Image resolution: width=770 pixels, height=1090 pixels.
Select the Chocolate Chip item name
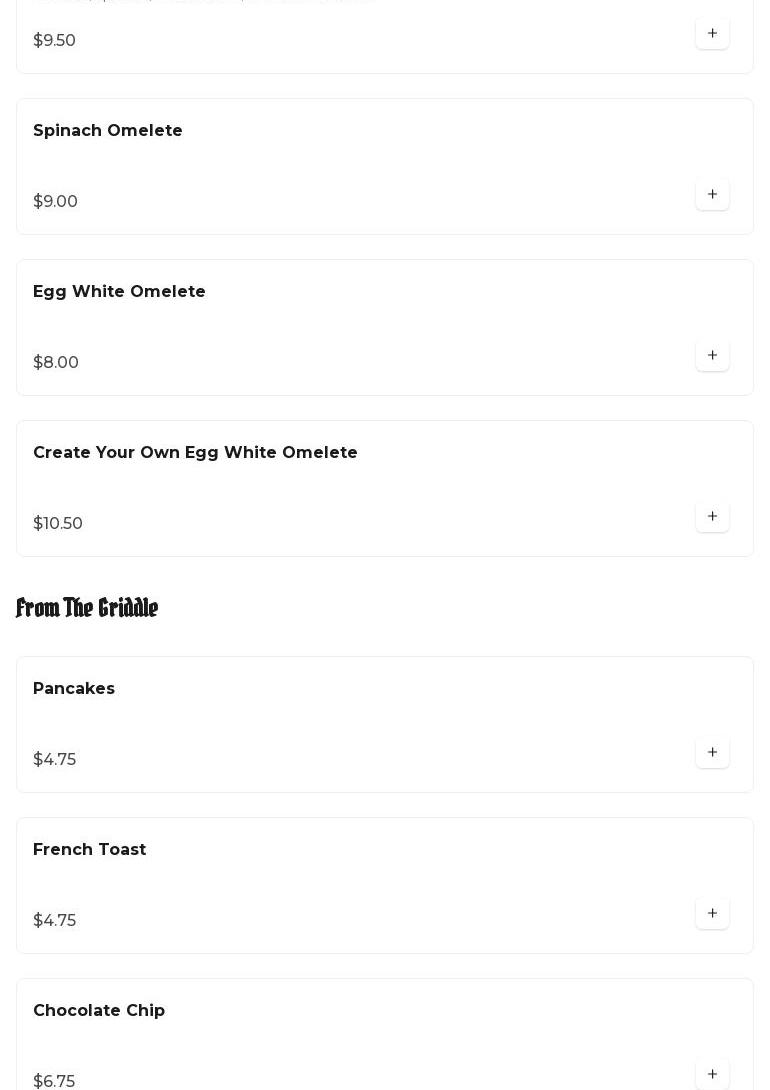click(99, 1011)
